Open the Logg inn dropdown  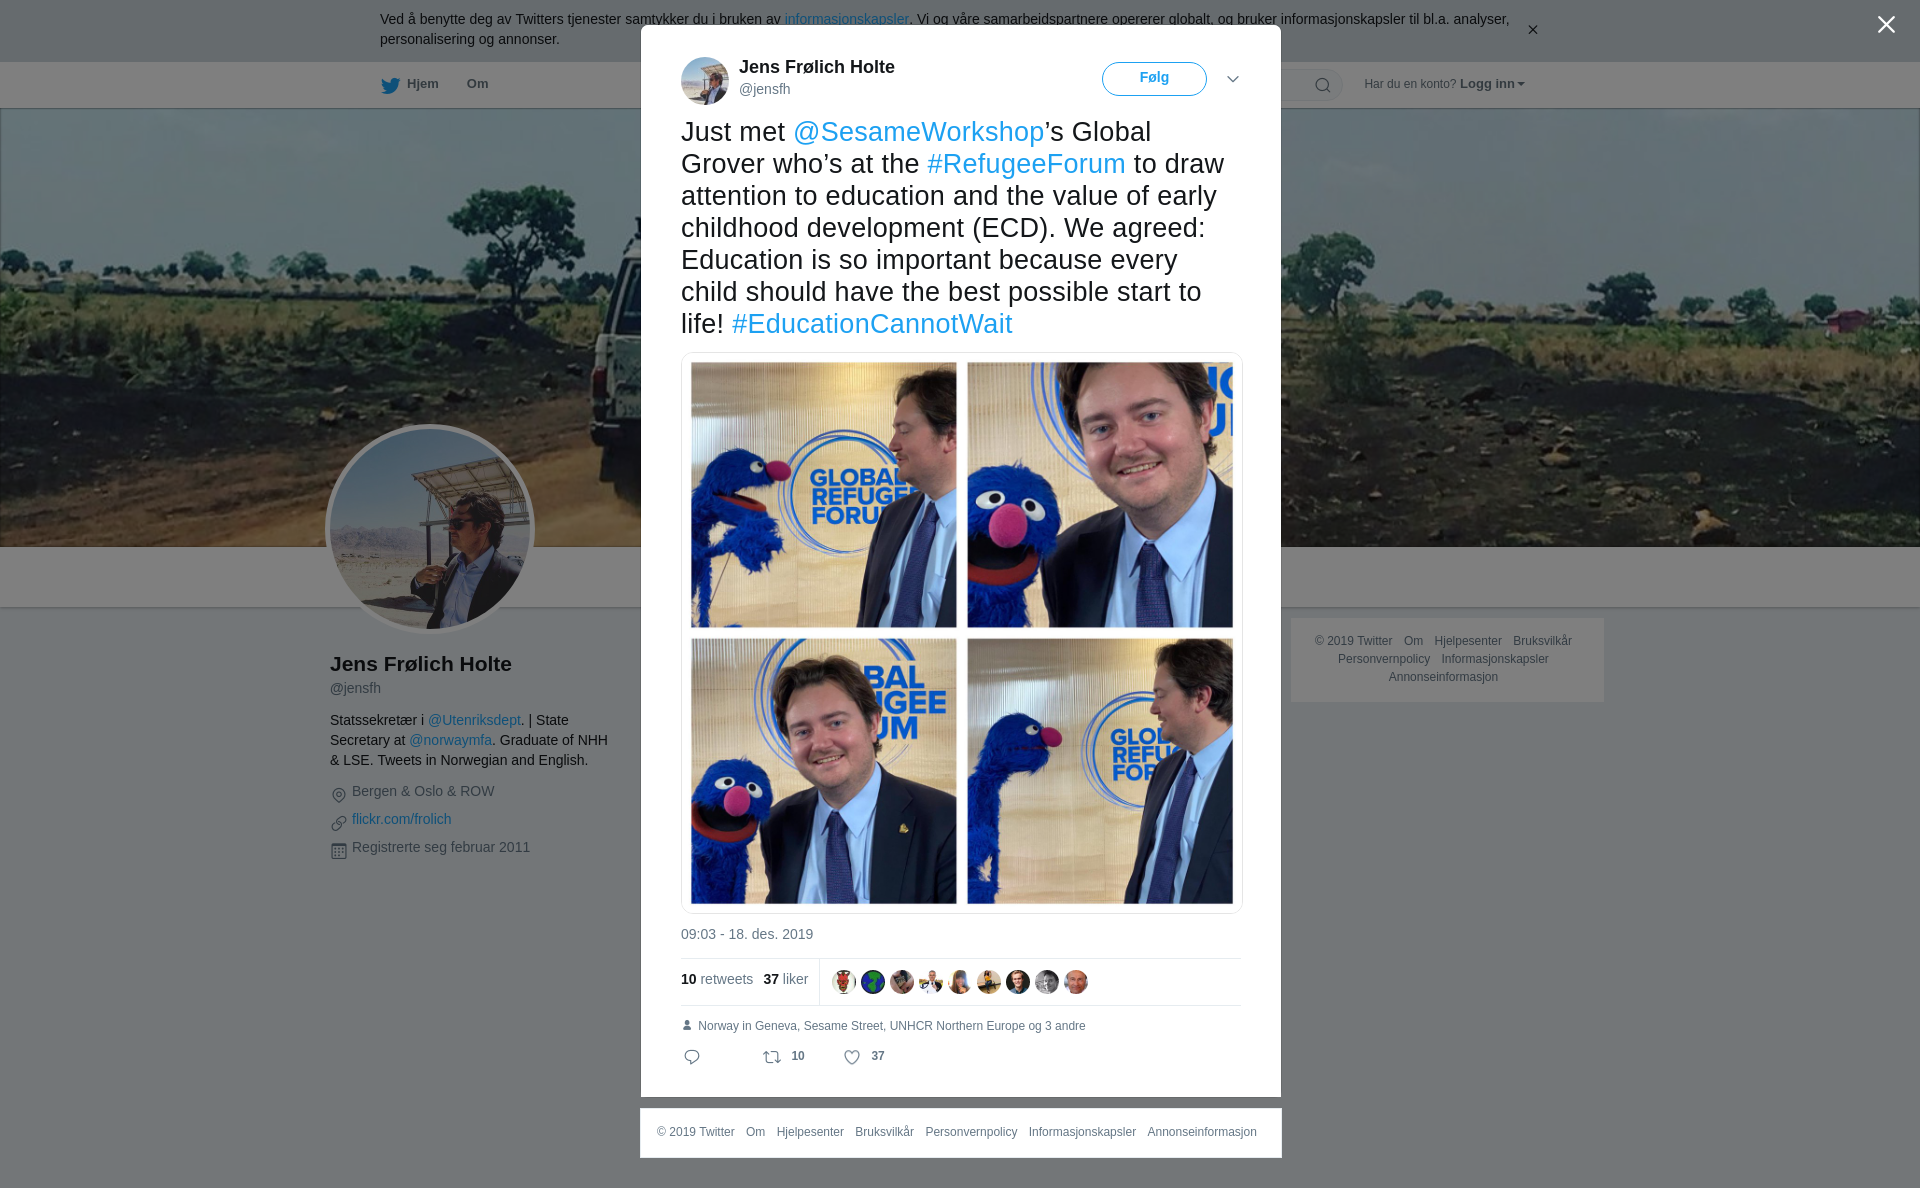(1491, 84)
